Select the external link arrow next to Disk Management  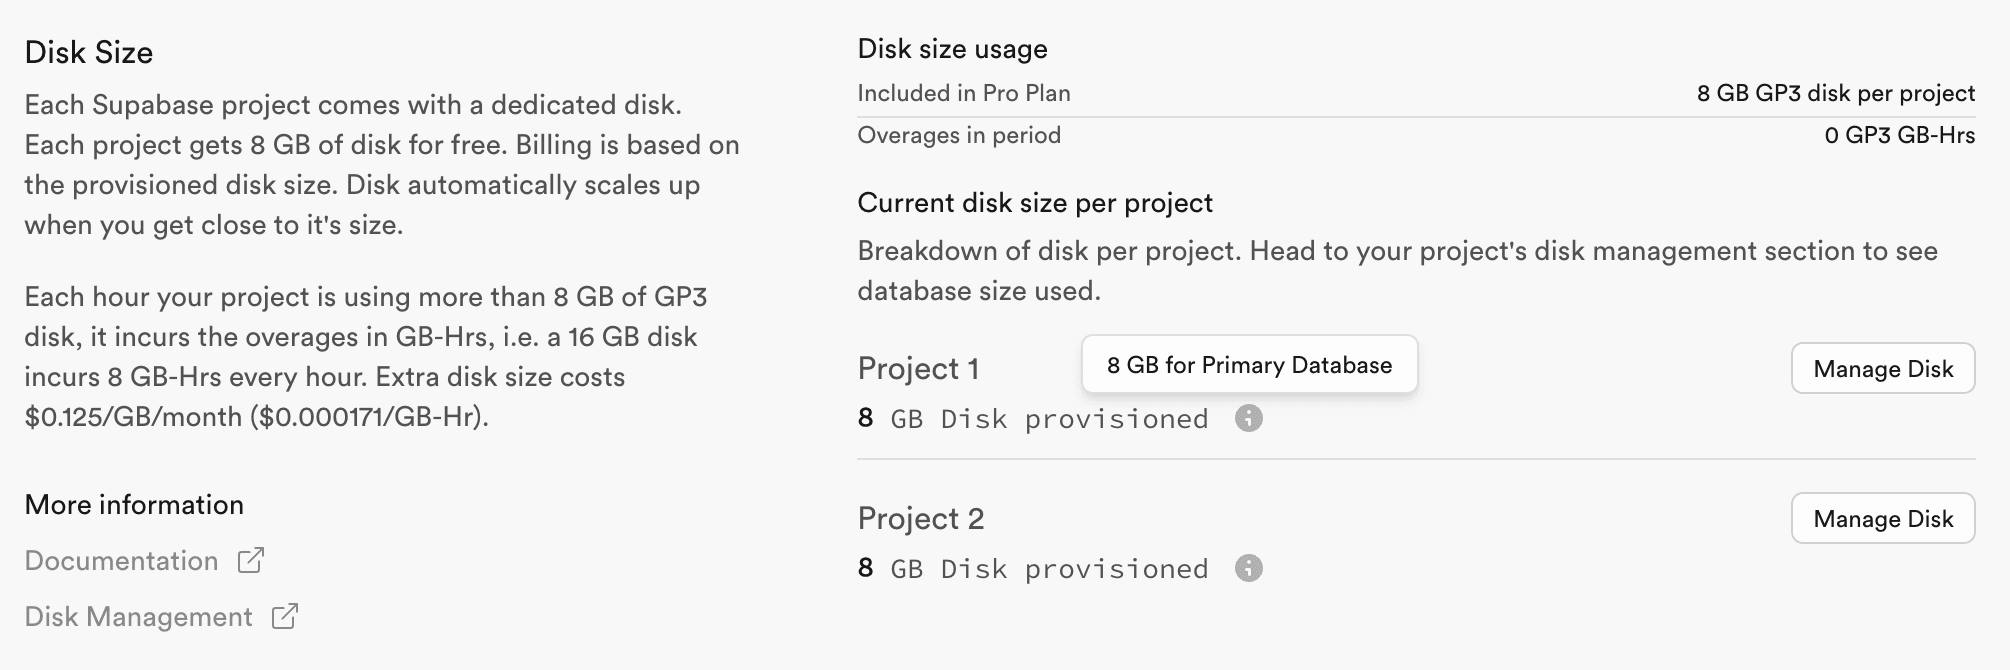(x=285, y=617)
